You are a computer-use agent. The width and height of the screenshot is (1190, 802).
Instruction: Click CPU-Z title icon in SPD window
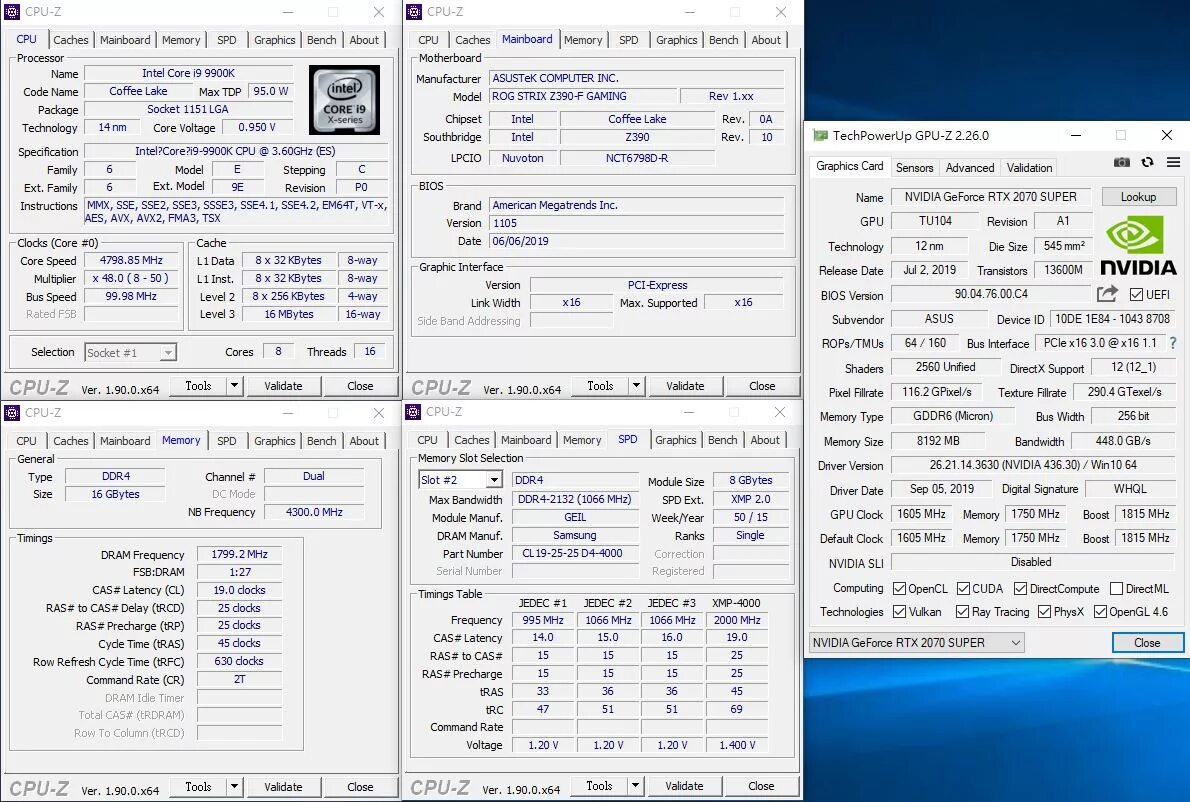[x=413, y=411]
